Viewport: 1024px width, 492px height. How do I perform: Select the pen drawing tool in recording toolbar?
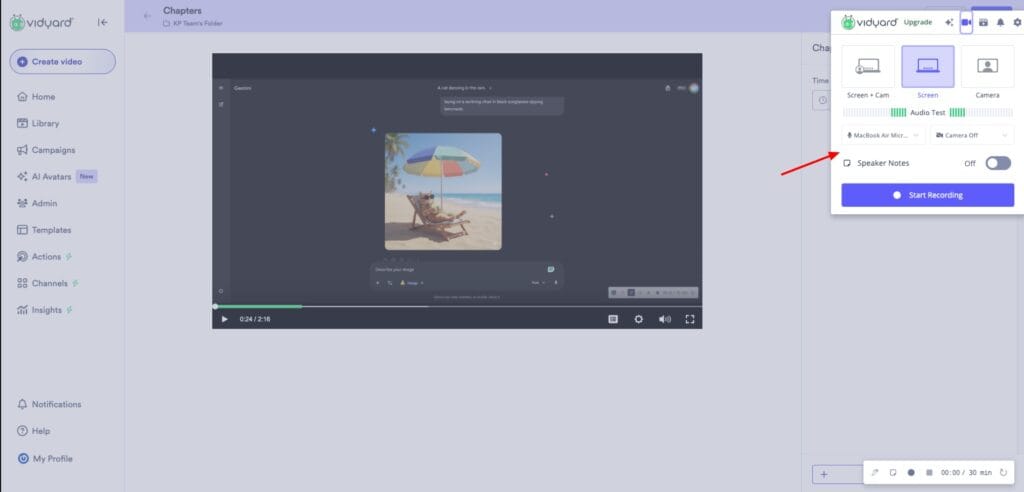pos(875,472)
